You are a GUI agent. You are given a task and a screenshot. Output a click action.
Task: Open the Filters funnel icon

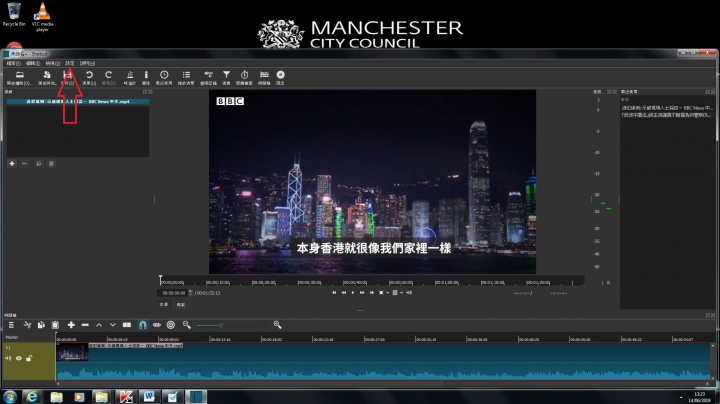click(226, 75)
